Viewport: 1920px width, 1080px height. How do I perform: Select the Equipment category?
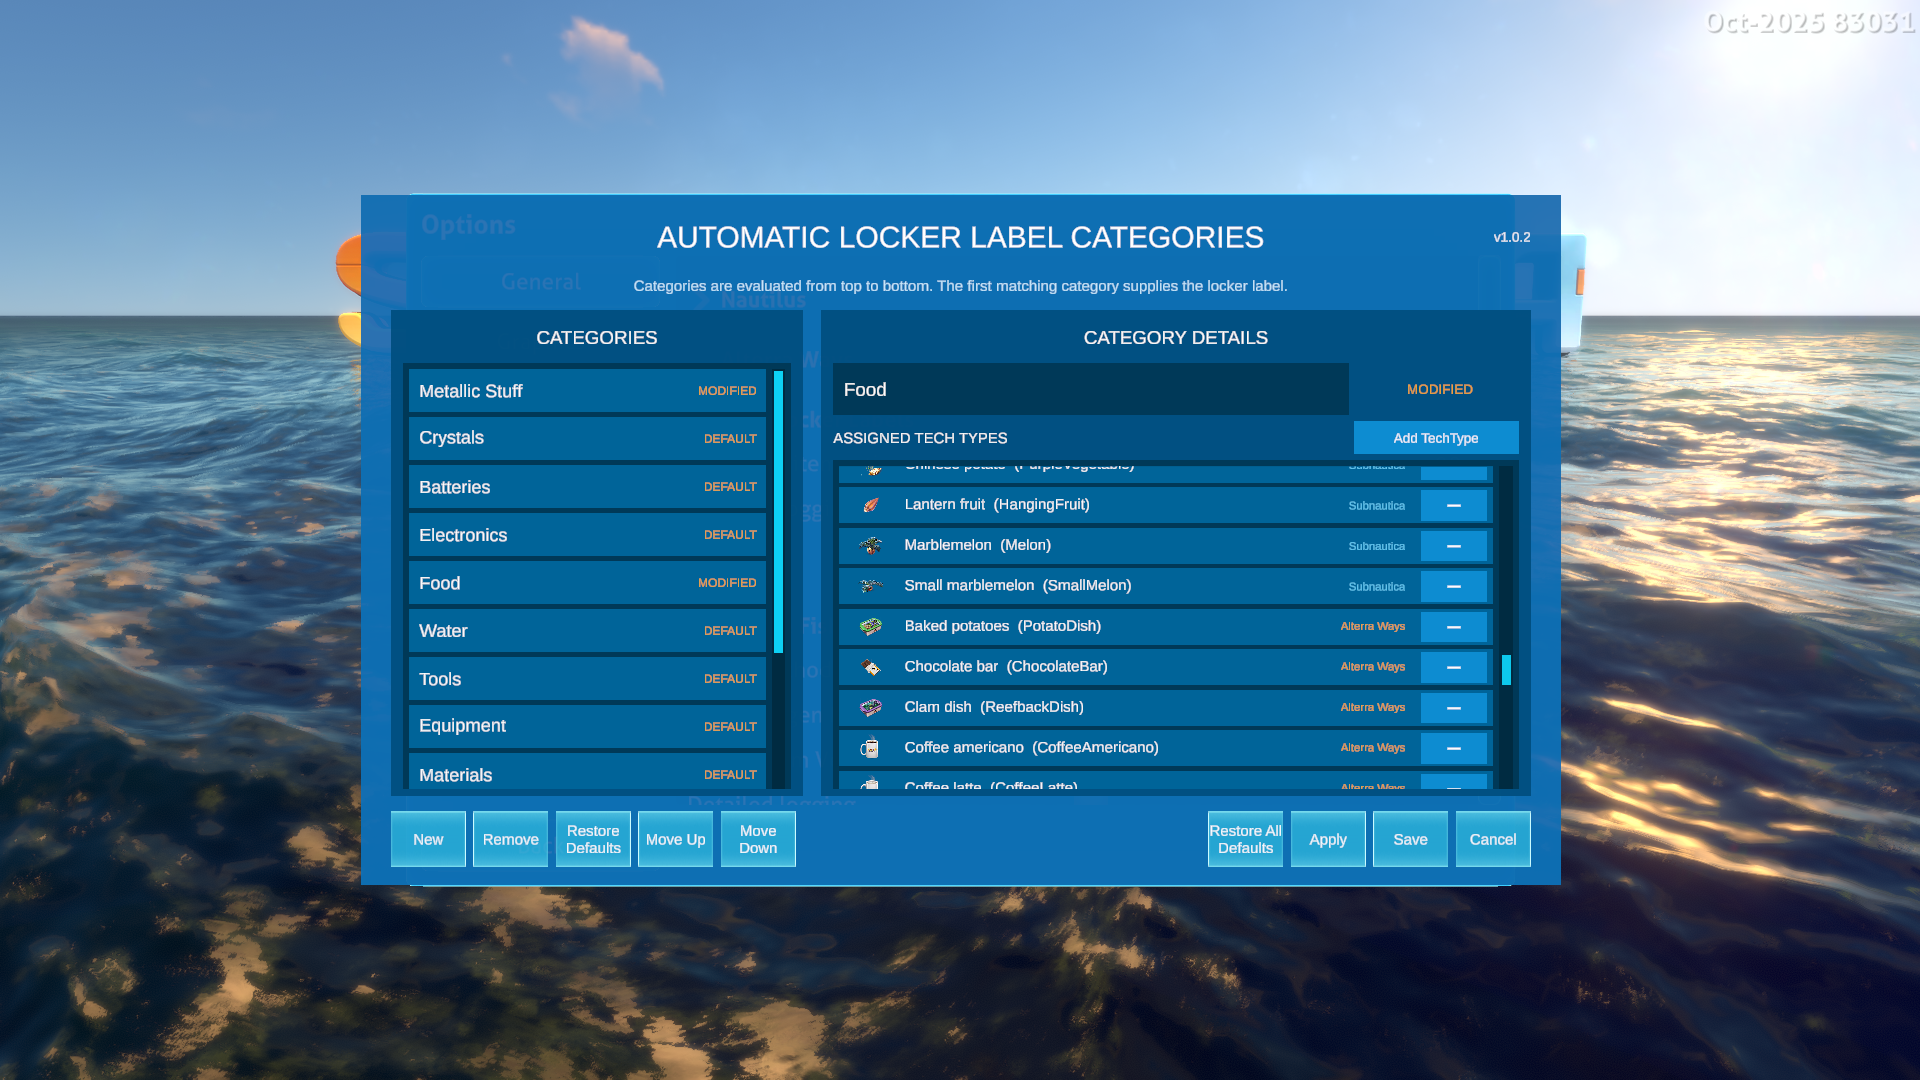coord(587,726)
